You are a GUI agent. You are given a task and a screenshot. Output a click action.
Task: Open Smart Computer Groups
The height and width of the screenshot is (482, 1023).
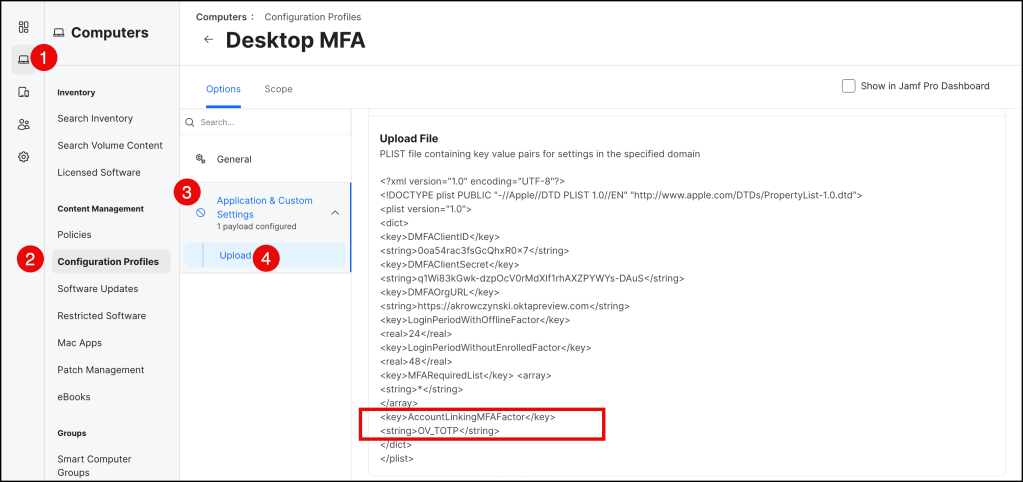tap(88, 465)
